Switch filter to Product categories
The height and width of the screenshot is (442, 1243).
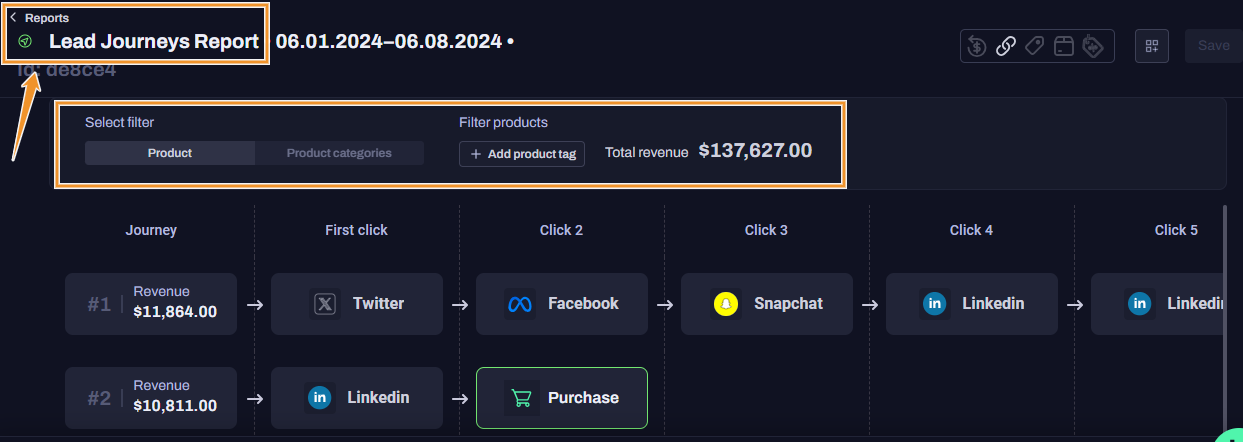339,153
